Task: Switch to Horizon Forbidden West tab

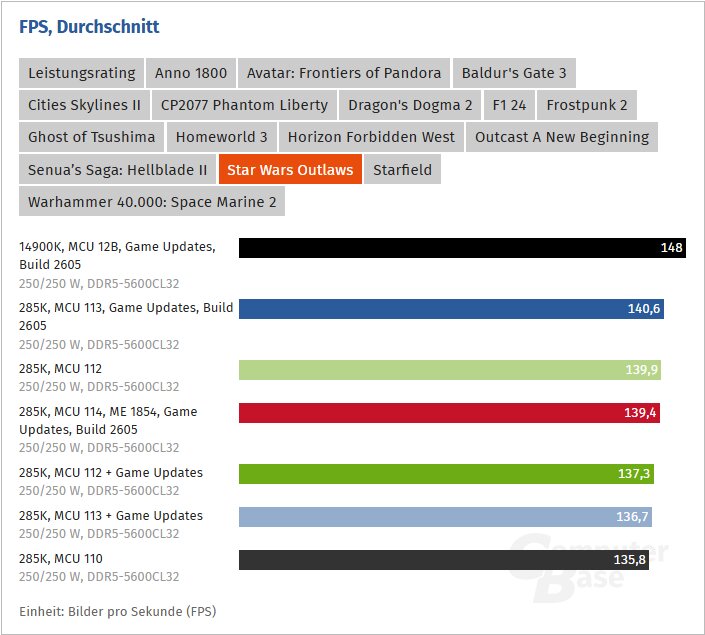Action: [x=371, y=137]
